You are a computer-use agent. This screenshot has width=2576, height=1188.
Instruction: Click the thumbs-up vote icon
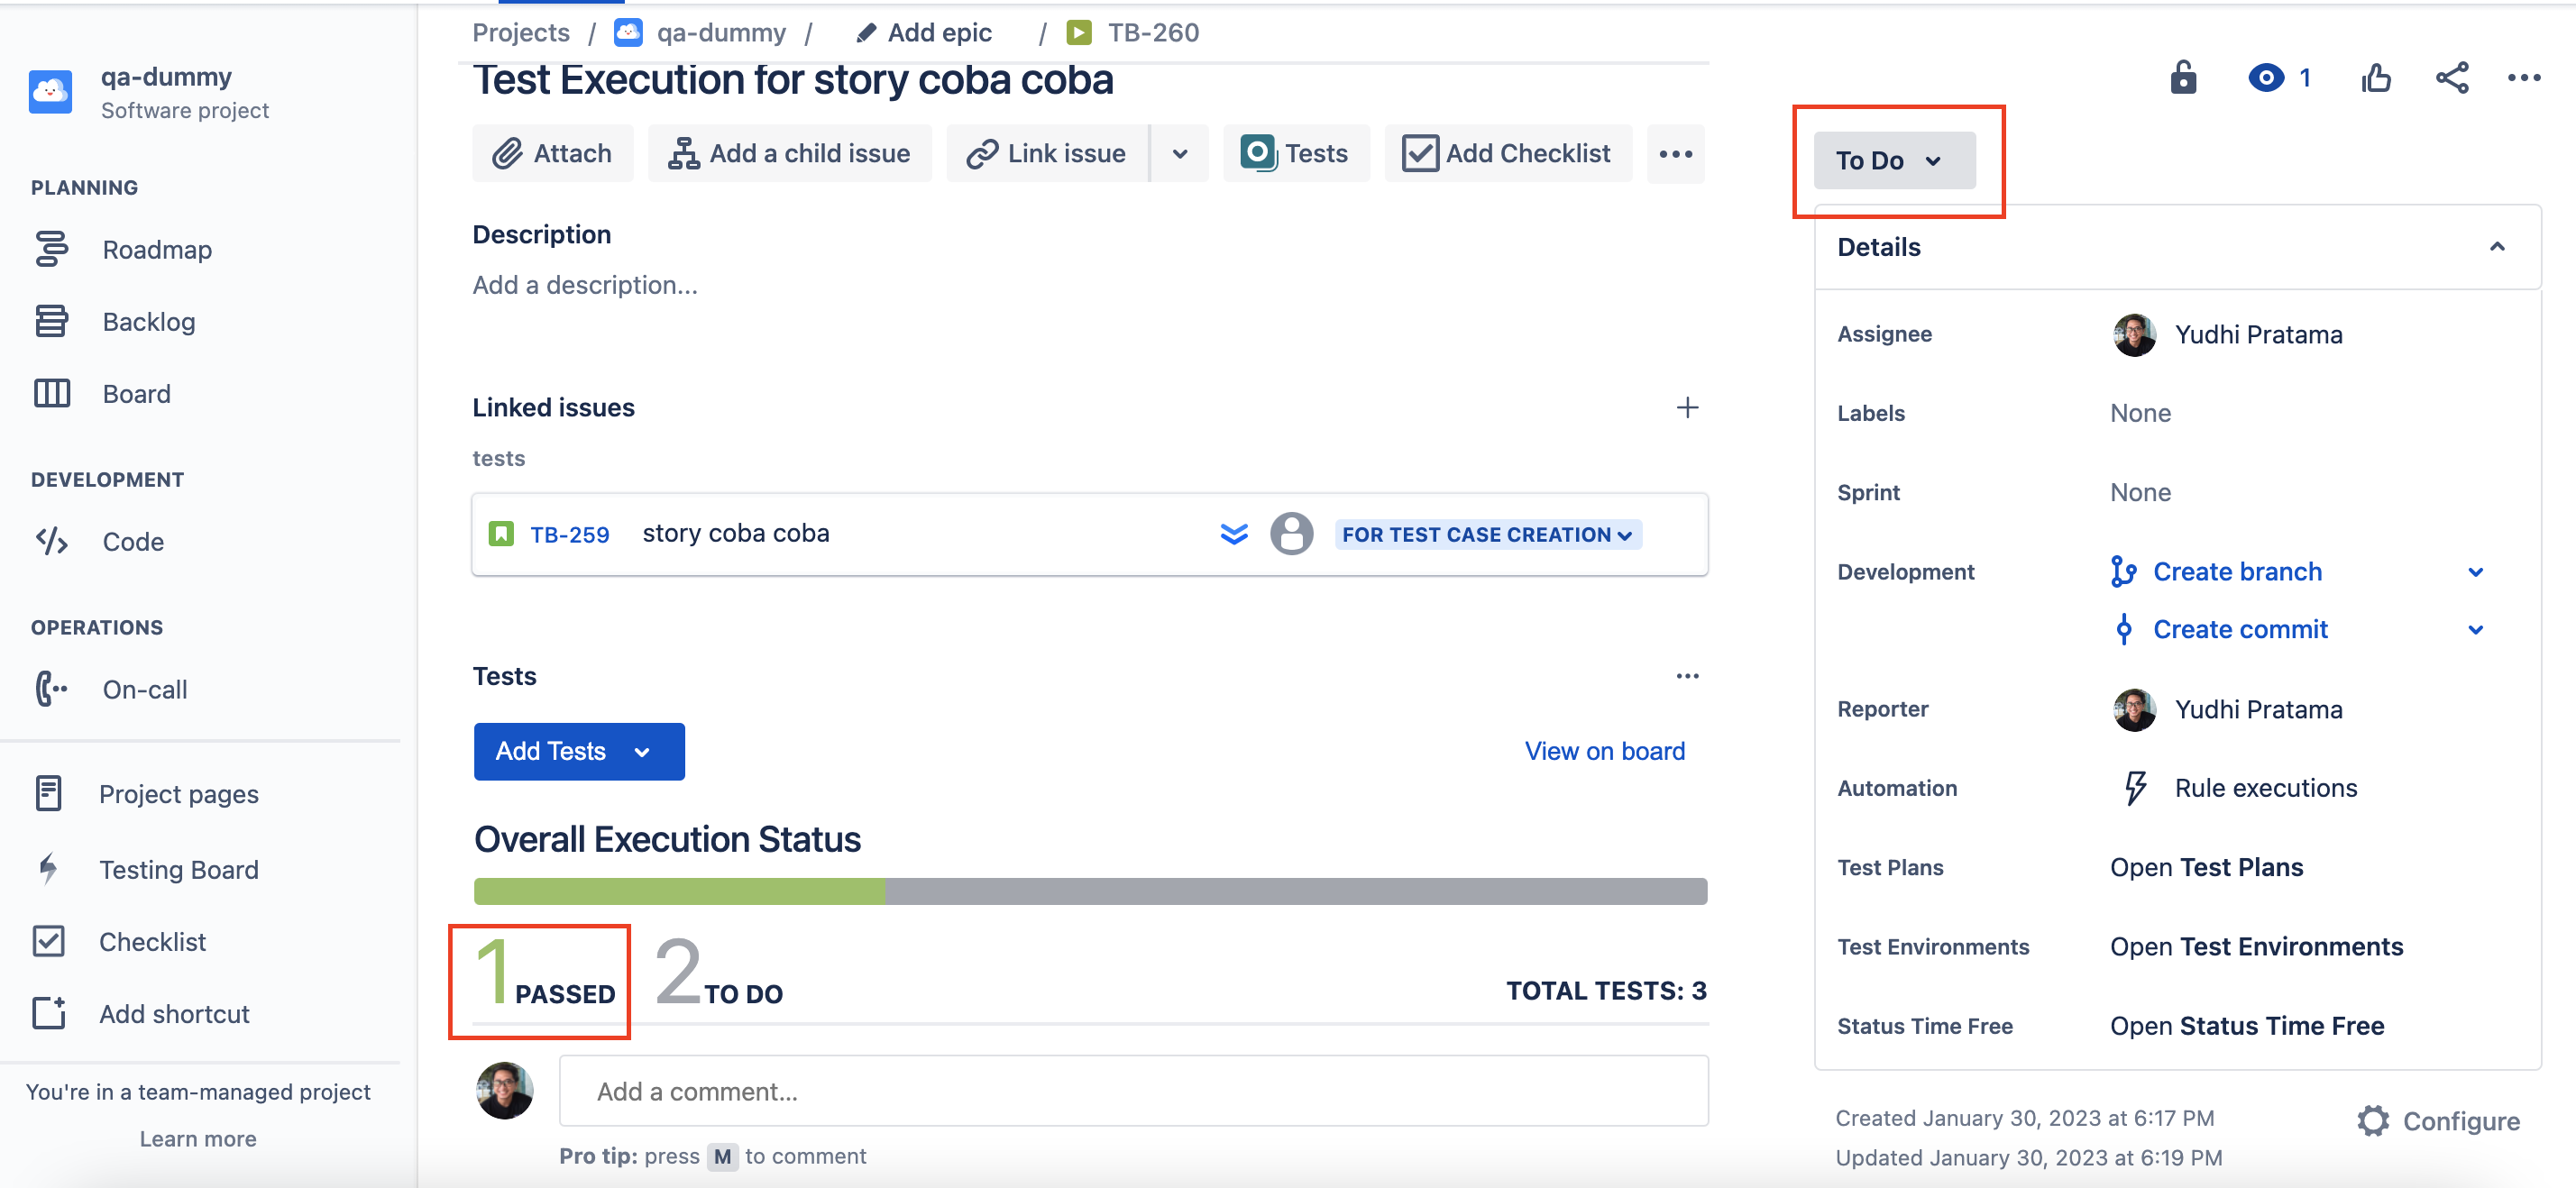pyautogui.click(x=2376, y=78)
